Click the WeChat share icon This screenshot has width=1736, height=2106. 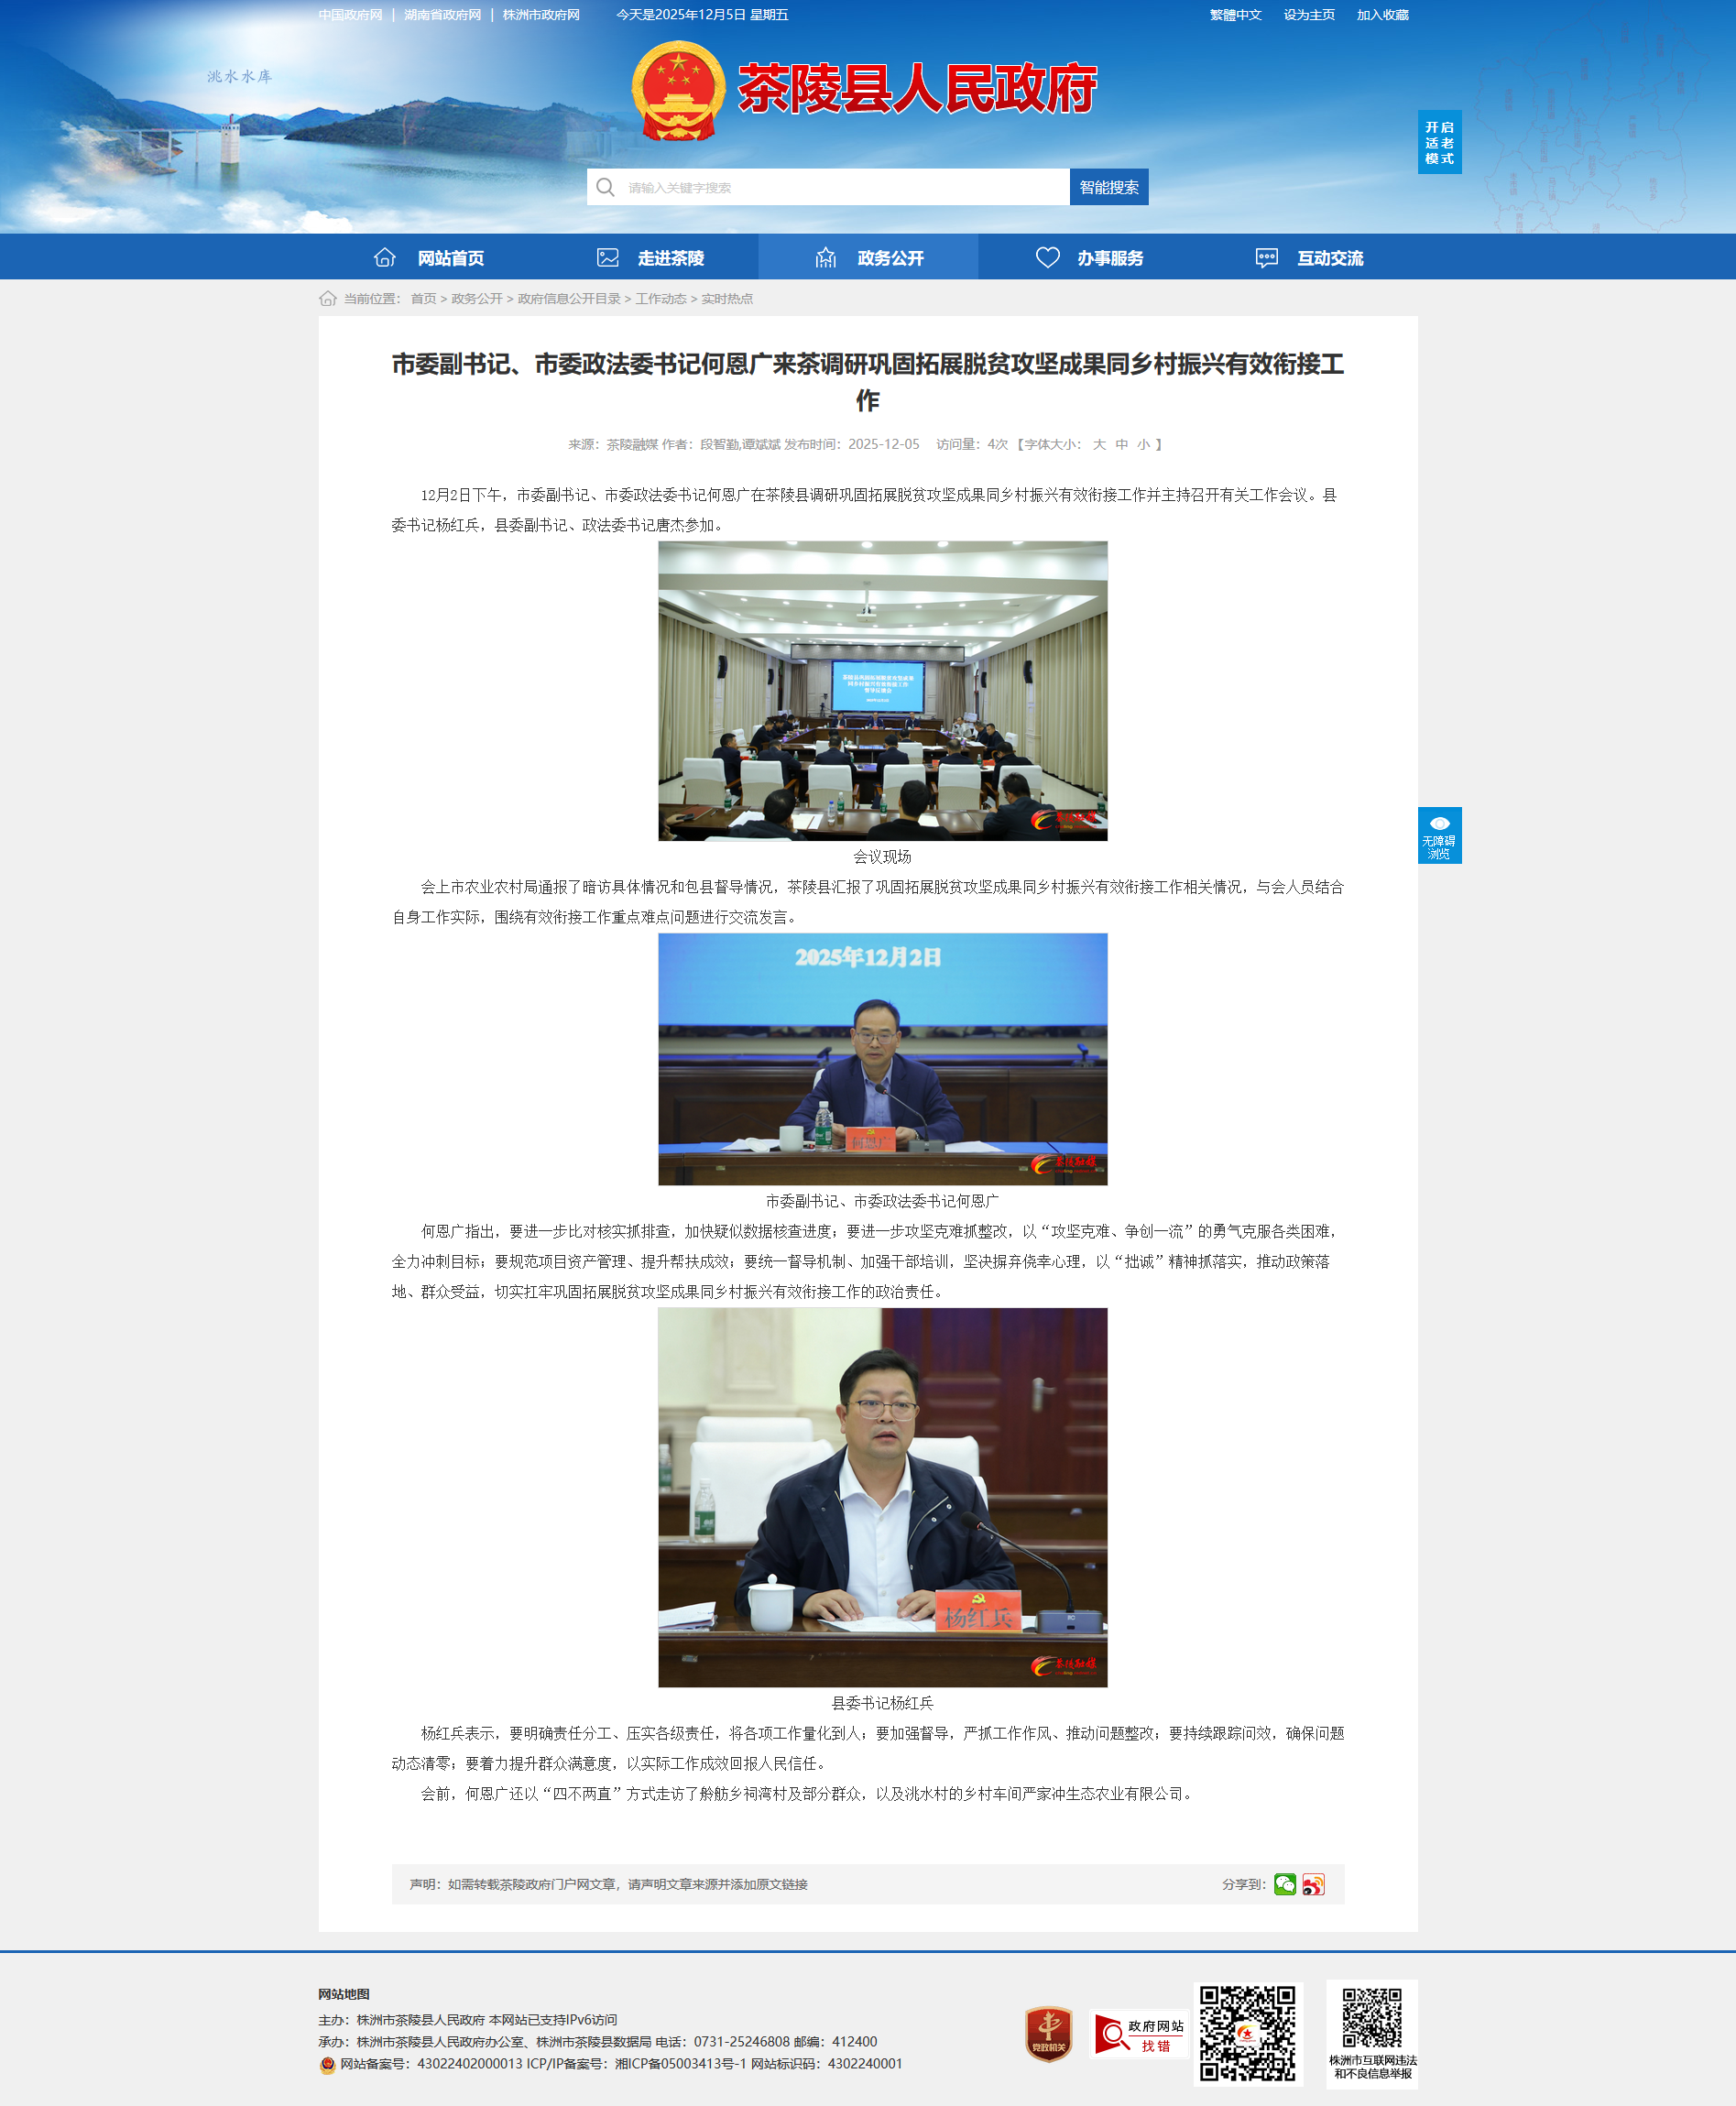[x=1284, y=1884]
